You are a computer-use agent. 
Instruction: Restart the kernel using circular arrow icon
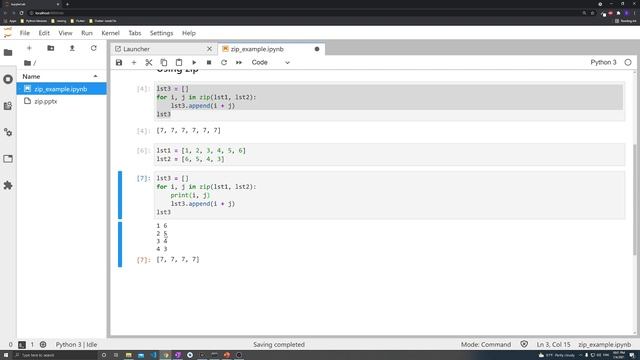224,62
